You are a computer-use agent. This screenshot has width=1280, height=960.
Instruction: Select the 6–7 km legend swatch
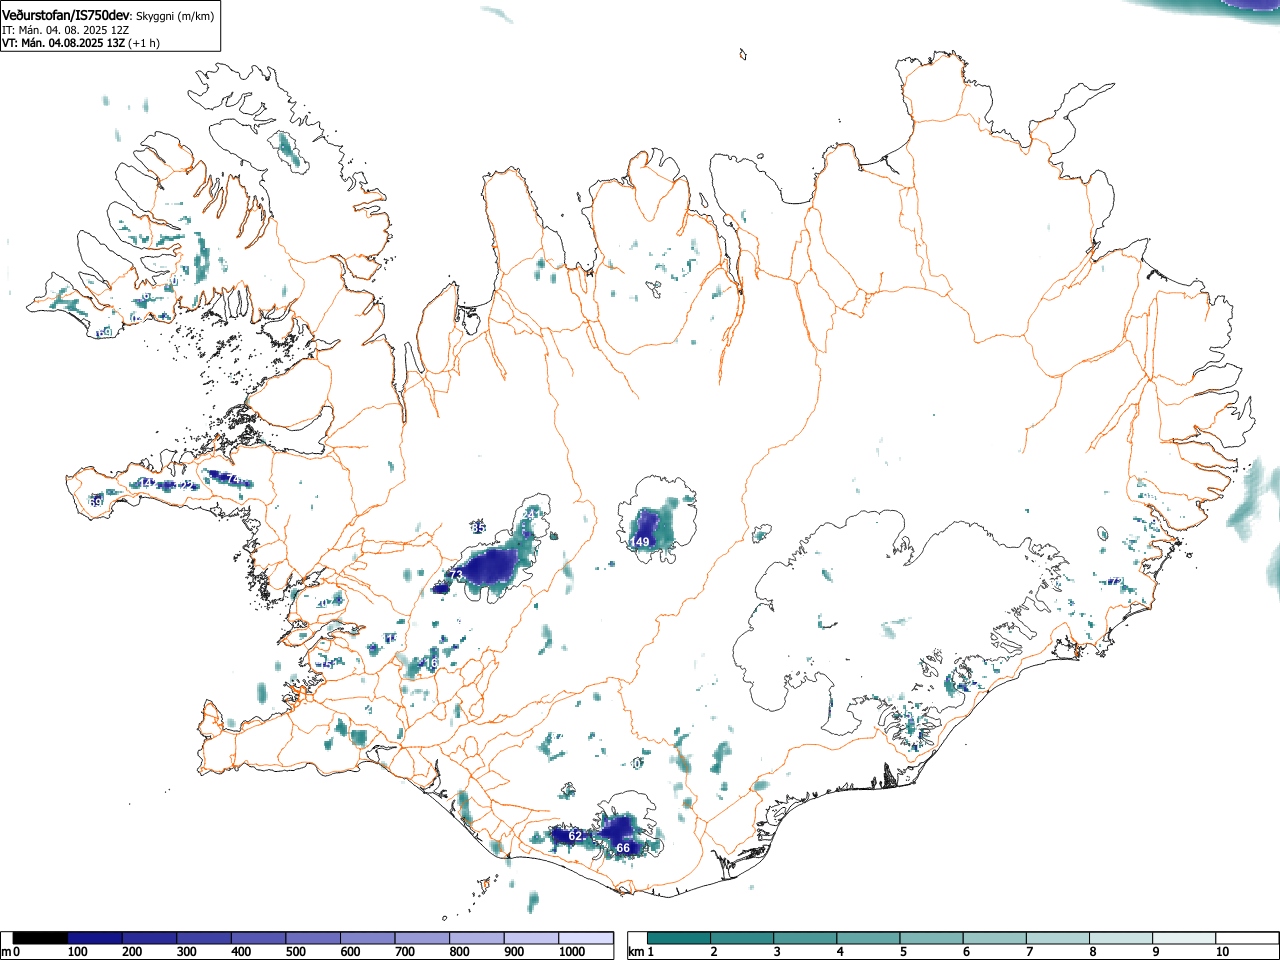pos(995,938)
